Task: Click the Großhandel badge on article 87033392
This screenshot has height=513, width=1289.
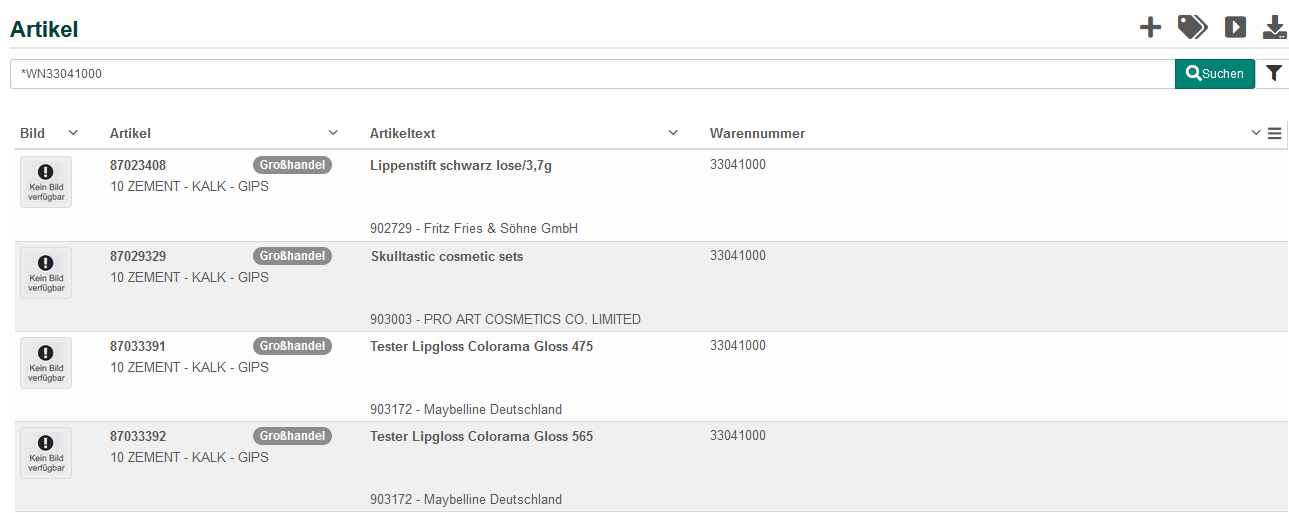Action: 292,436
